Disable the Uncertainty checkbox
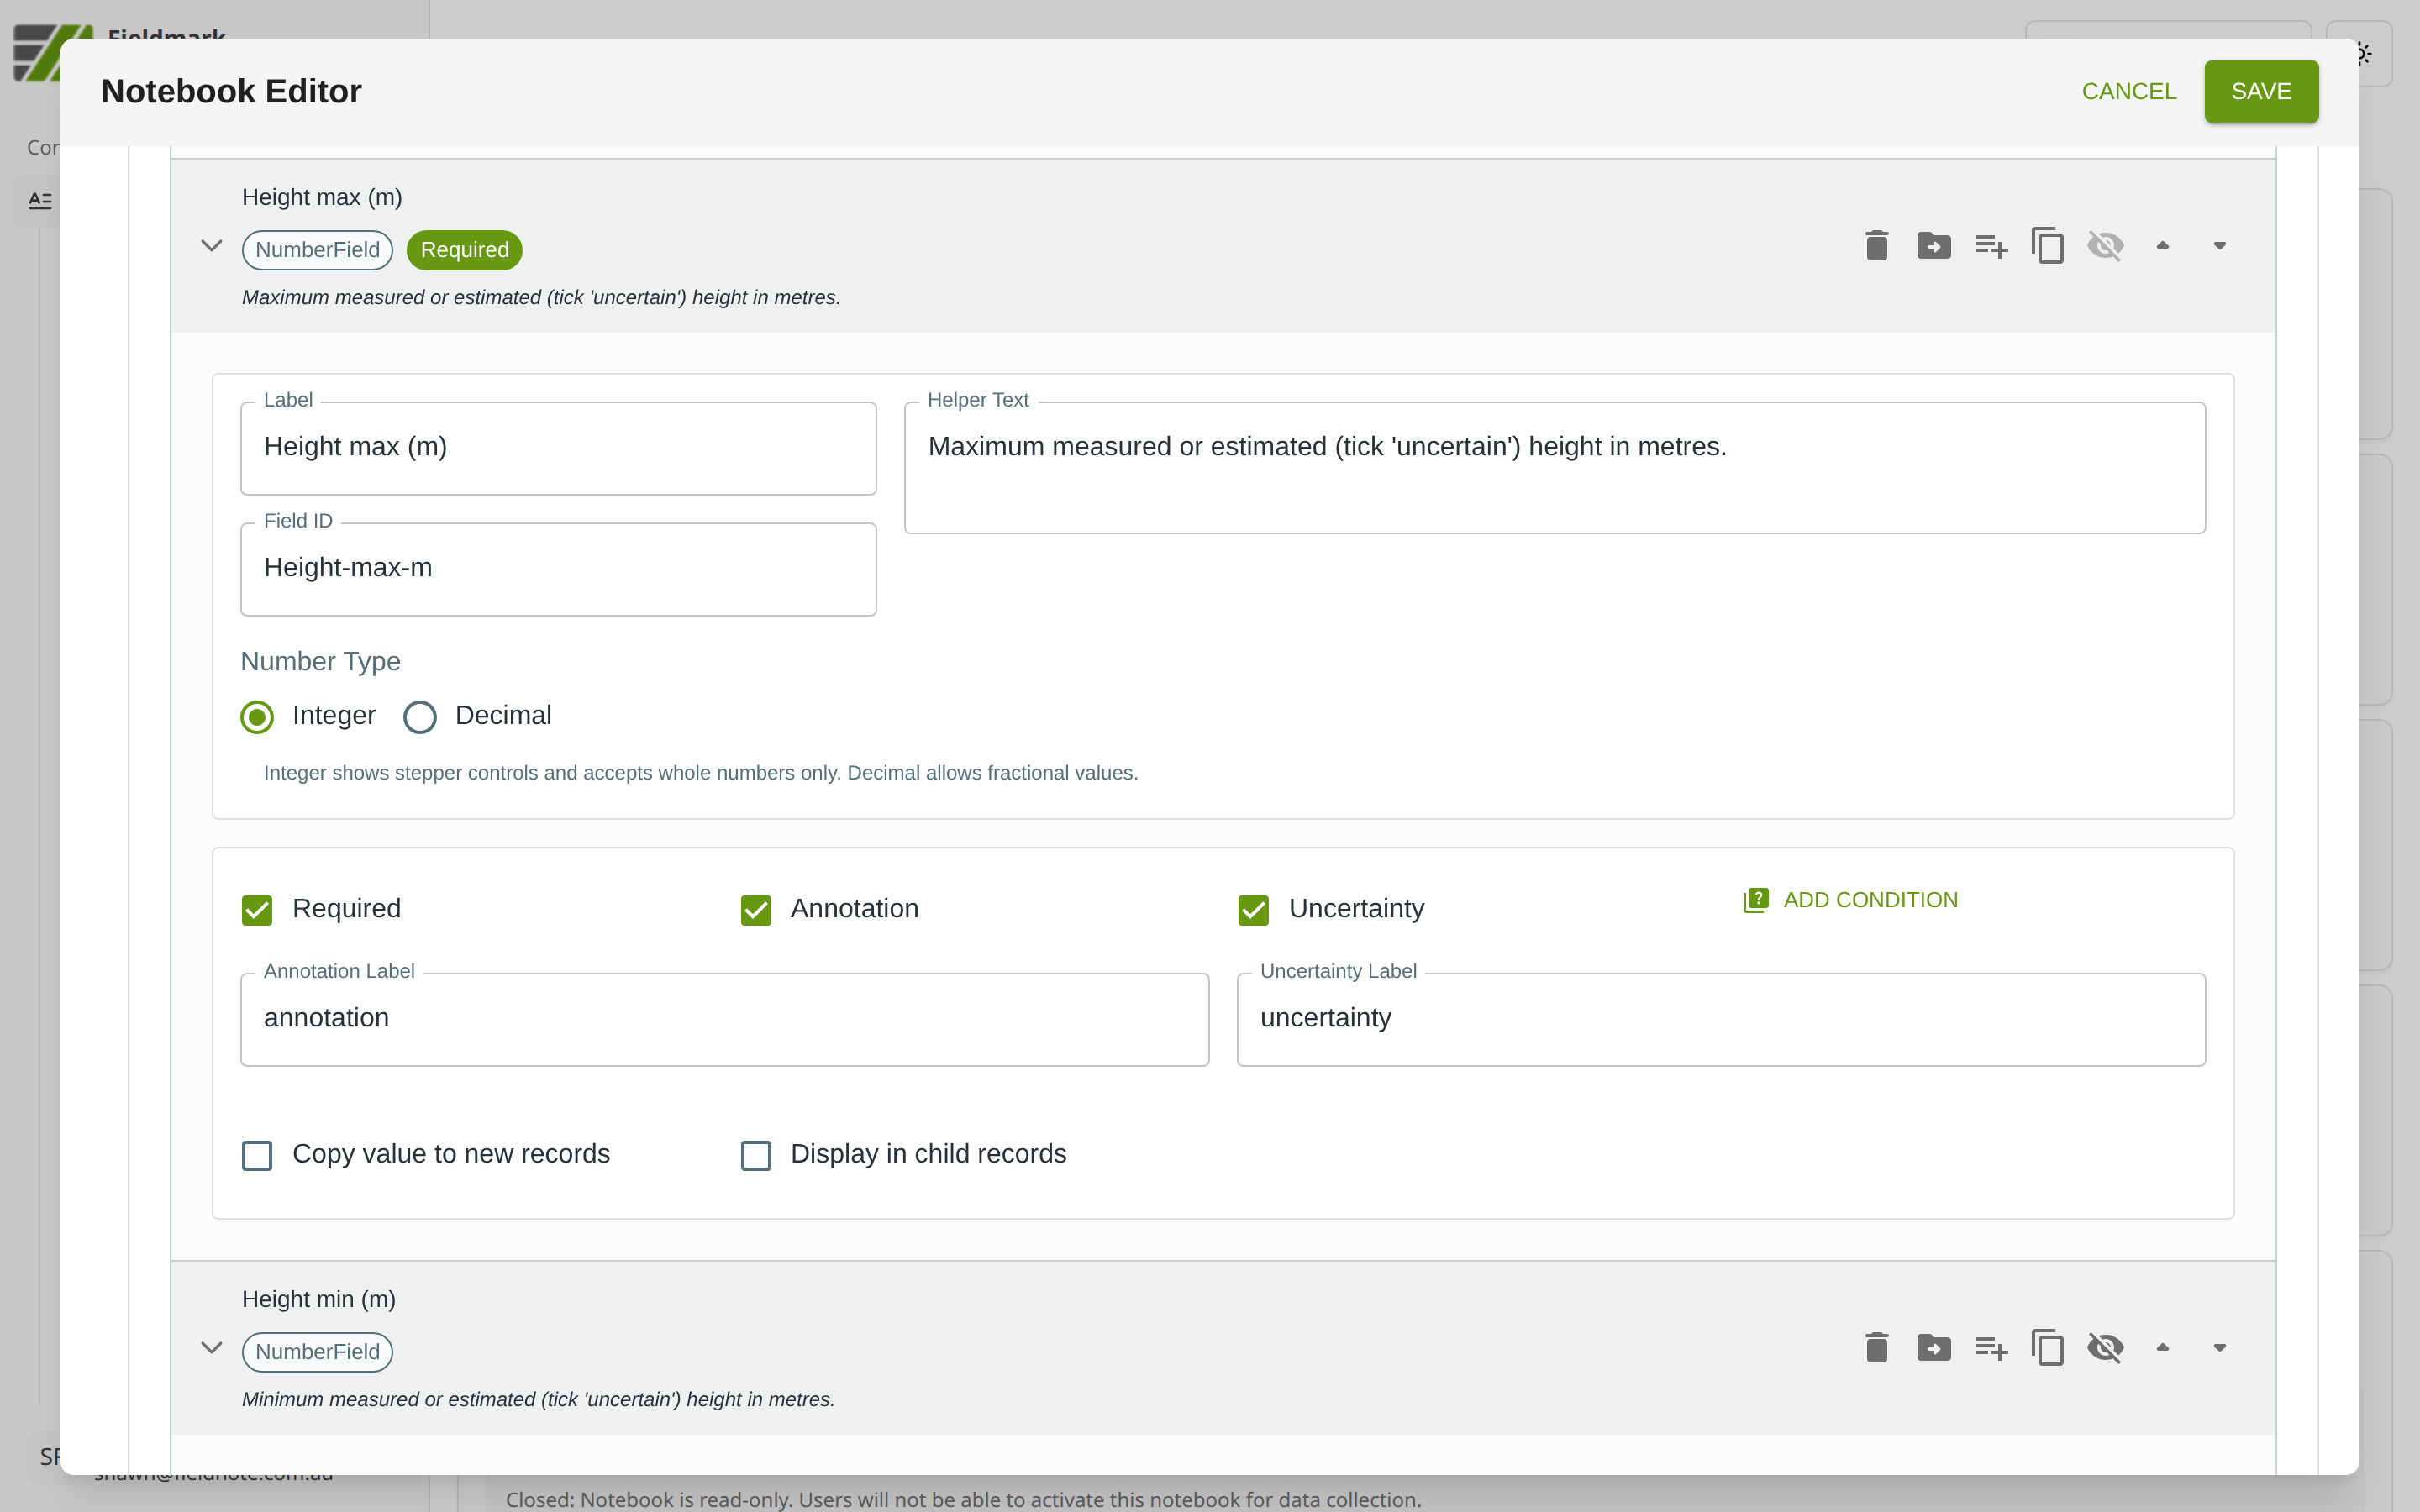This screenshot has height=1512, width=2420. click(1253, 910)
